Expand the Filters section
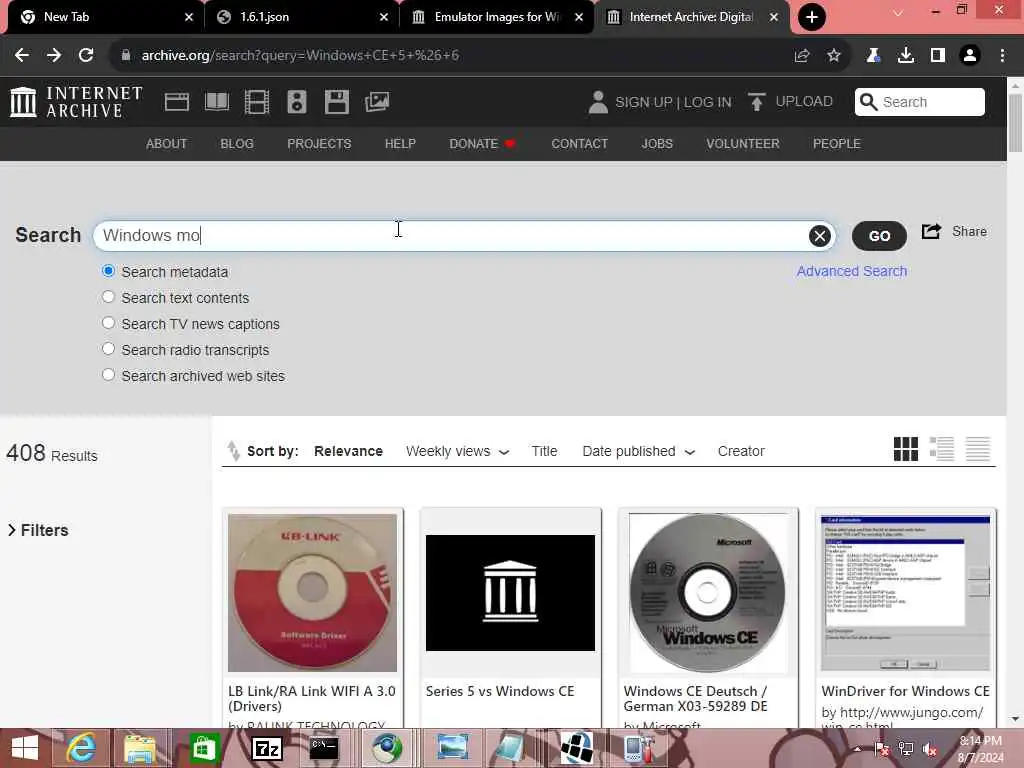Viewport: 1024px width, 768px height. pyautogui.click(x=38, y=530)
